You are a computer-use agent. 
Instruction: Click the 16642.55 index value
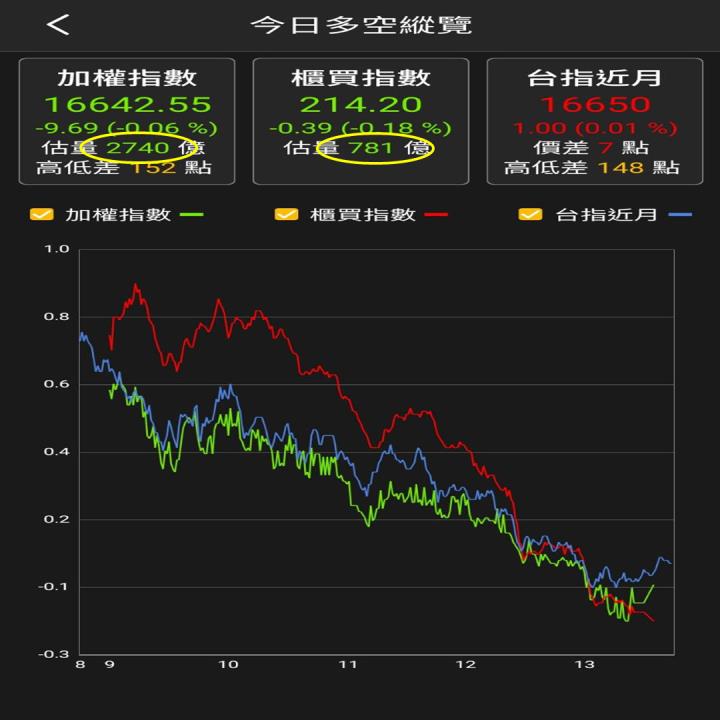(x=127, y=104)
